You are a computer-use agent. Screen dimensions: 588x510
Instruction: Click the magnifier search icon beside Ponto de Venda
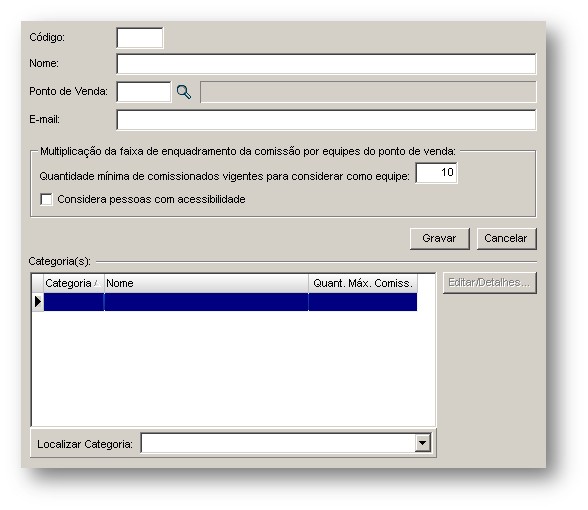pos(184,92)
